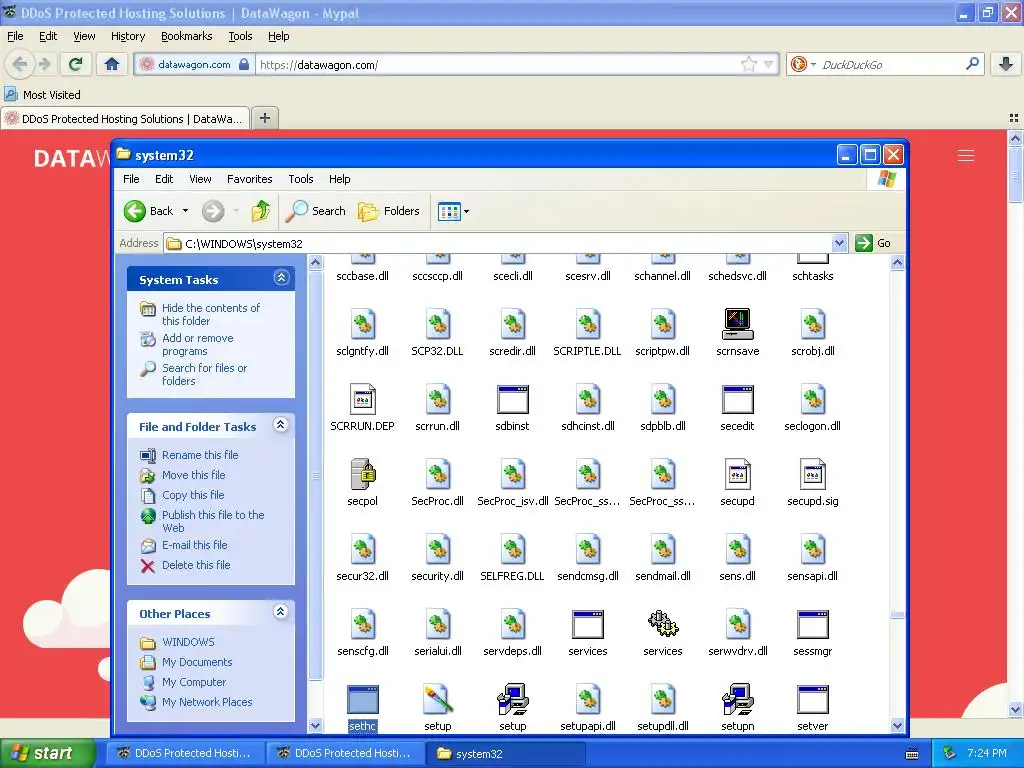Select the secupd.sig file icon
Screen dimensions: 1024x768
(812, 474)
